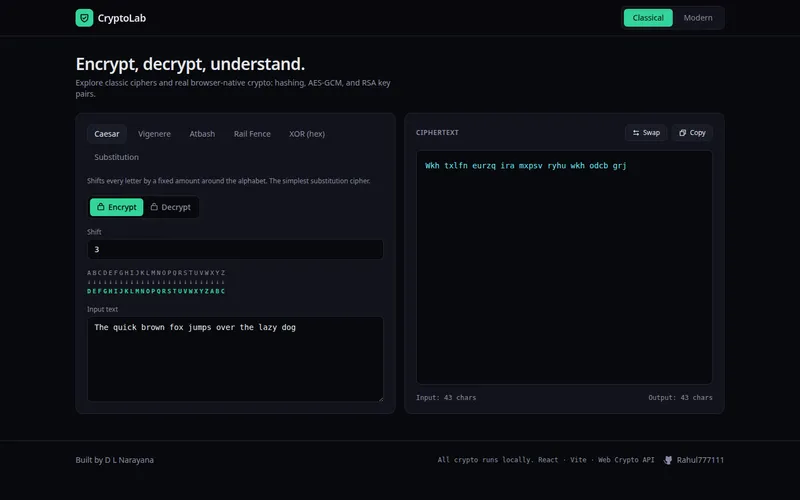Screen dimensions: 800x500
Task: Click the plain alphabet row A to Z
Action: [156, 273]
